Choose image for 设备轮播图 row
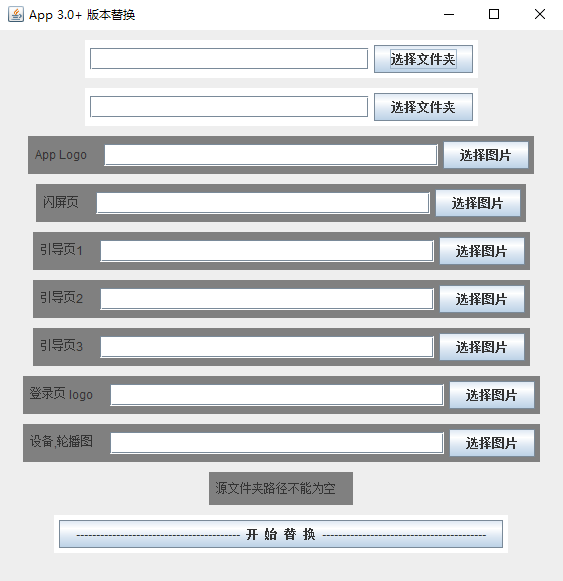This screenshot has width=563, height=581. point(492,443)
